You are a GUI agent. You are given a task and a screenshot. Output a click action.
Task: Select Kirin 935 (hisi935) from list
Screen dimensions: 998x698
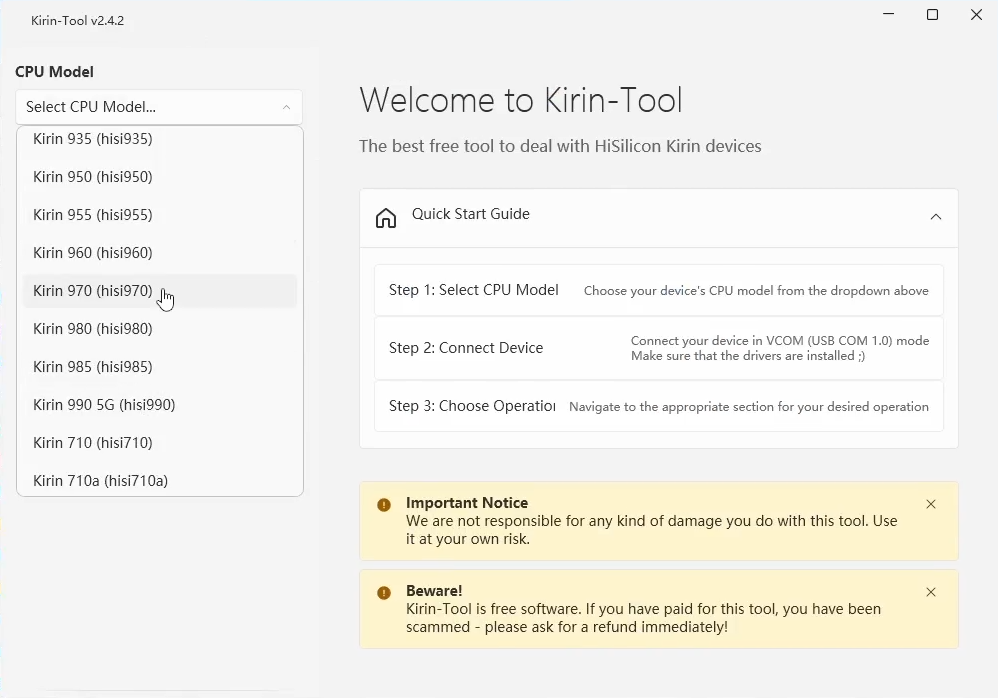coord(160,139)
